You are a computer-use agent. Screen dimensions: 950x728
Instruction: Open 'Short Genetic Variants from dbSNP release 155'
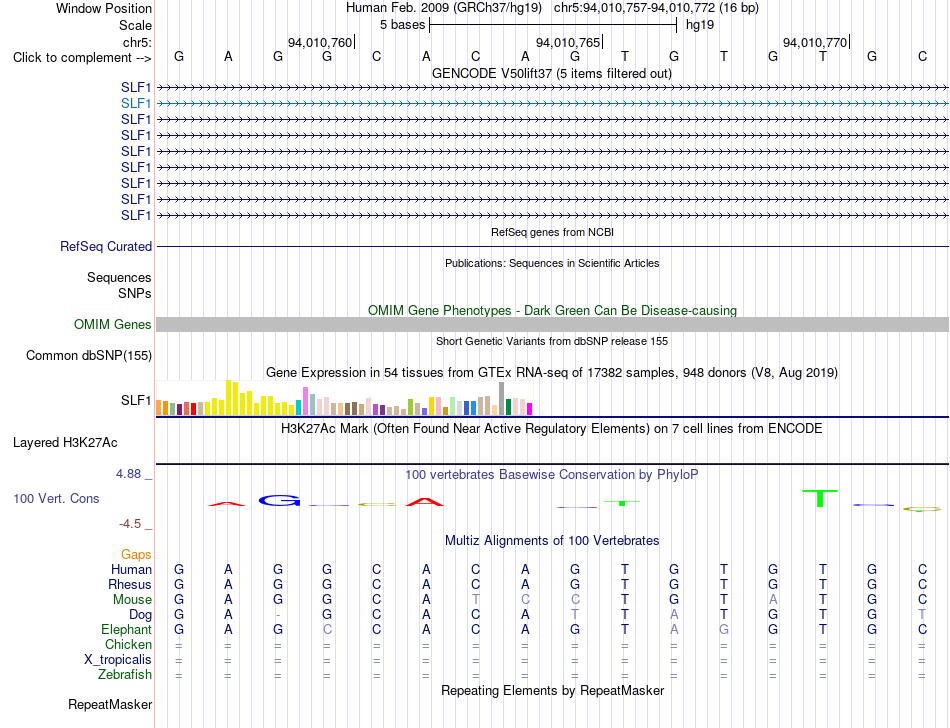(552, 341)
